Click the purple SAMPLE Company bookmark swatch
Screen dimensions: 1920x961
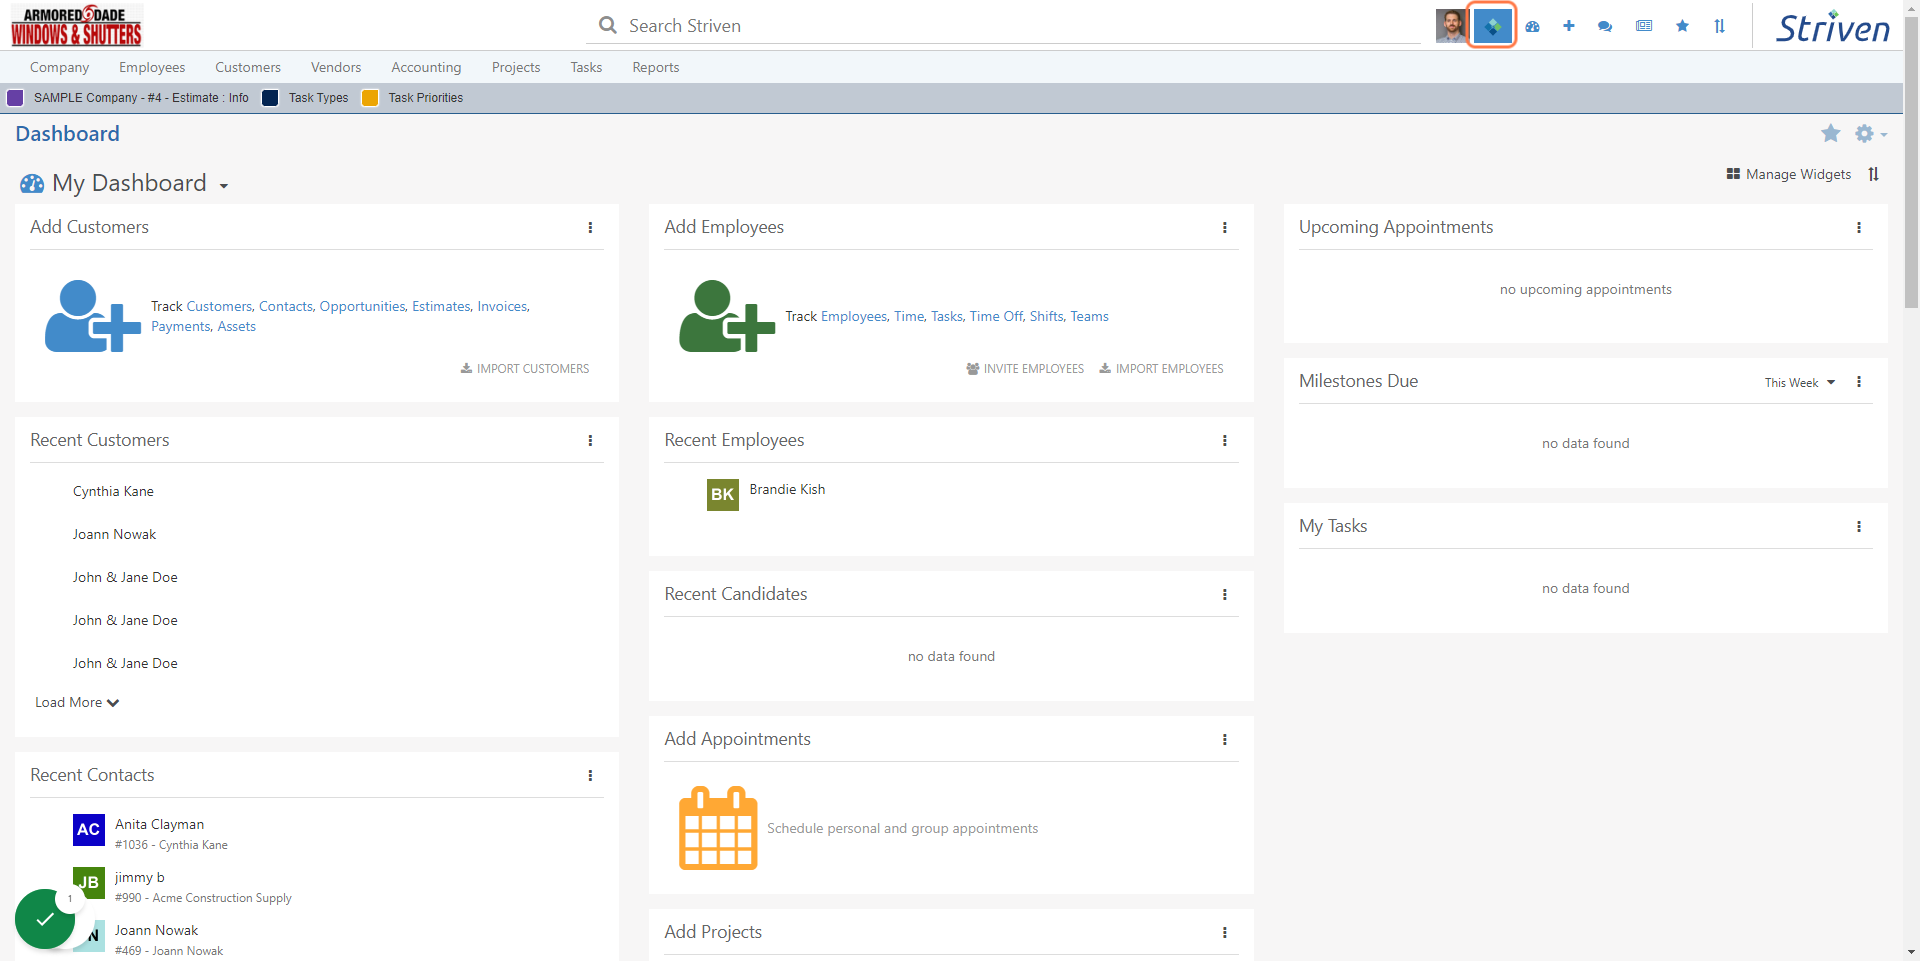pos(16,98)
